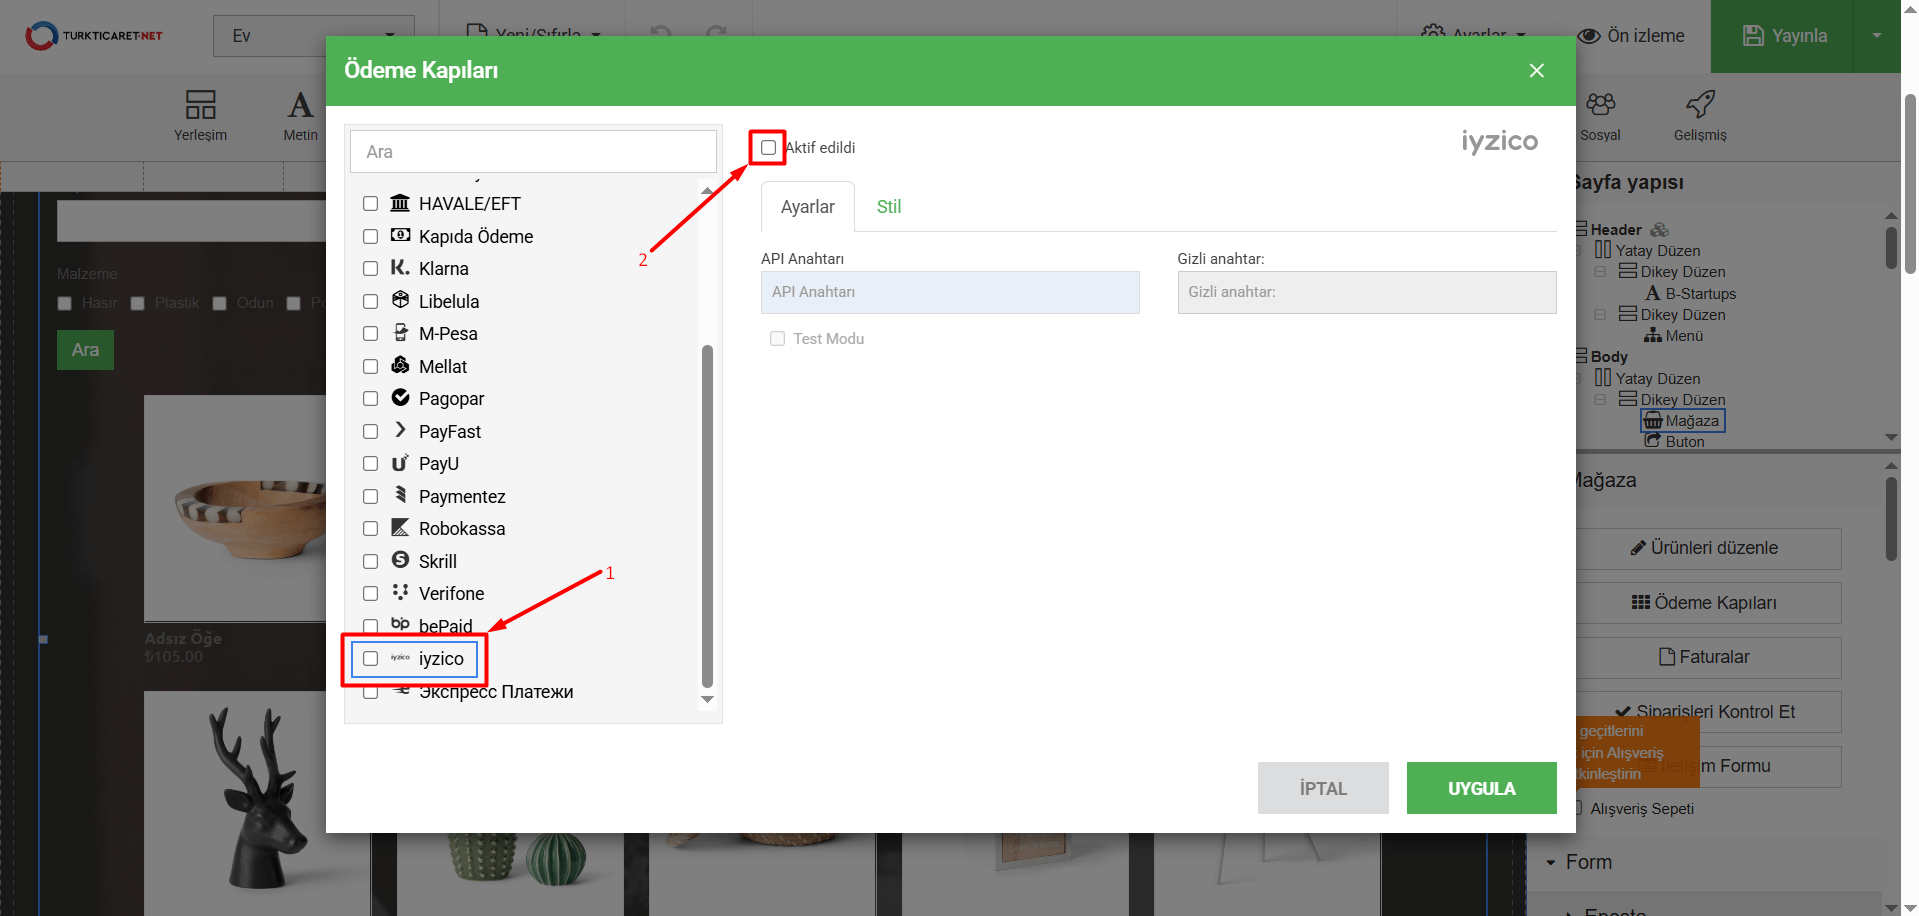The height and width of the screenshot is (916, 1919).
Task: Click the Pagopar checkmark icon
Action: click(x=400, y=398)
